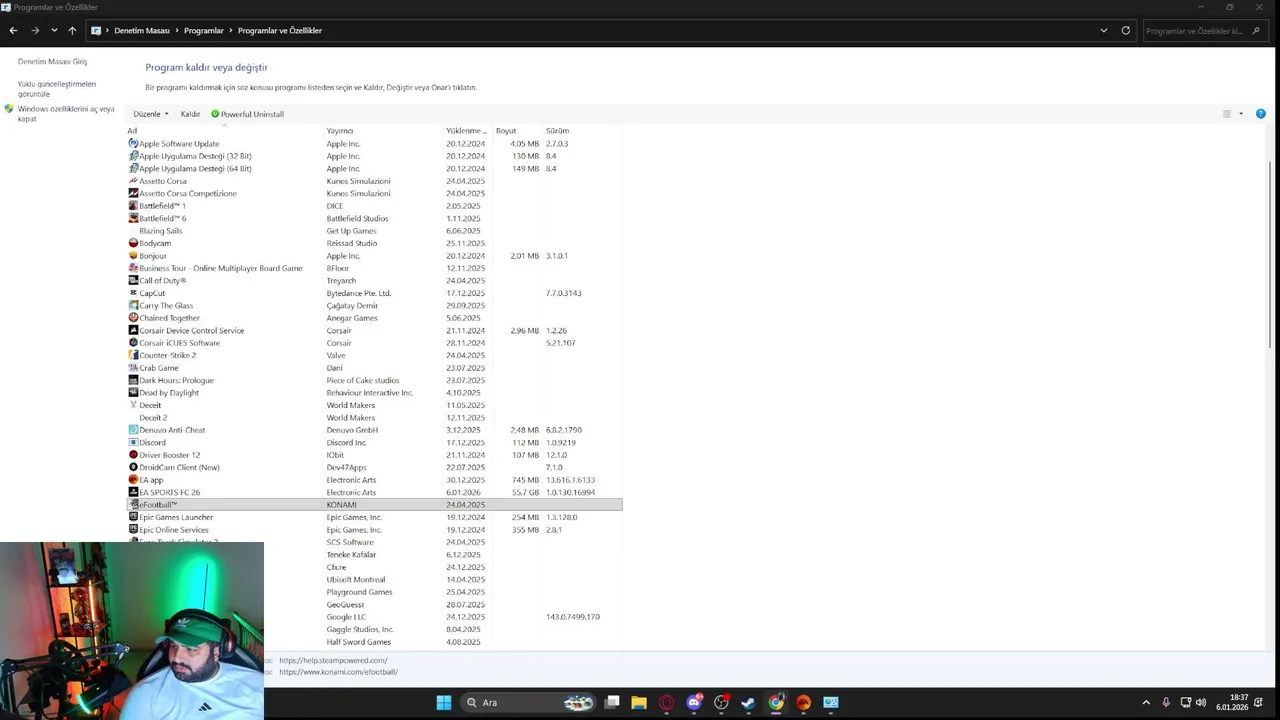Click the konami.com eFootball support link
The height and width of the screenshot is (720, 1280).
point(338,672)
